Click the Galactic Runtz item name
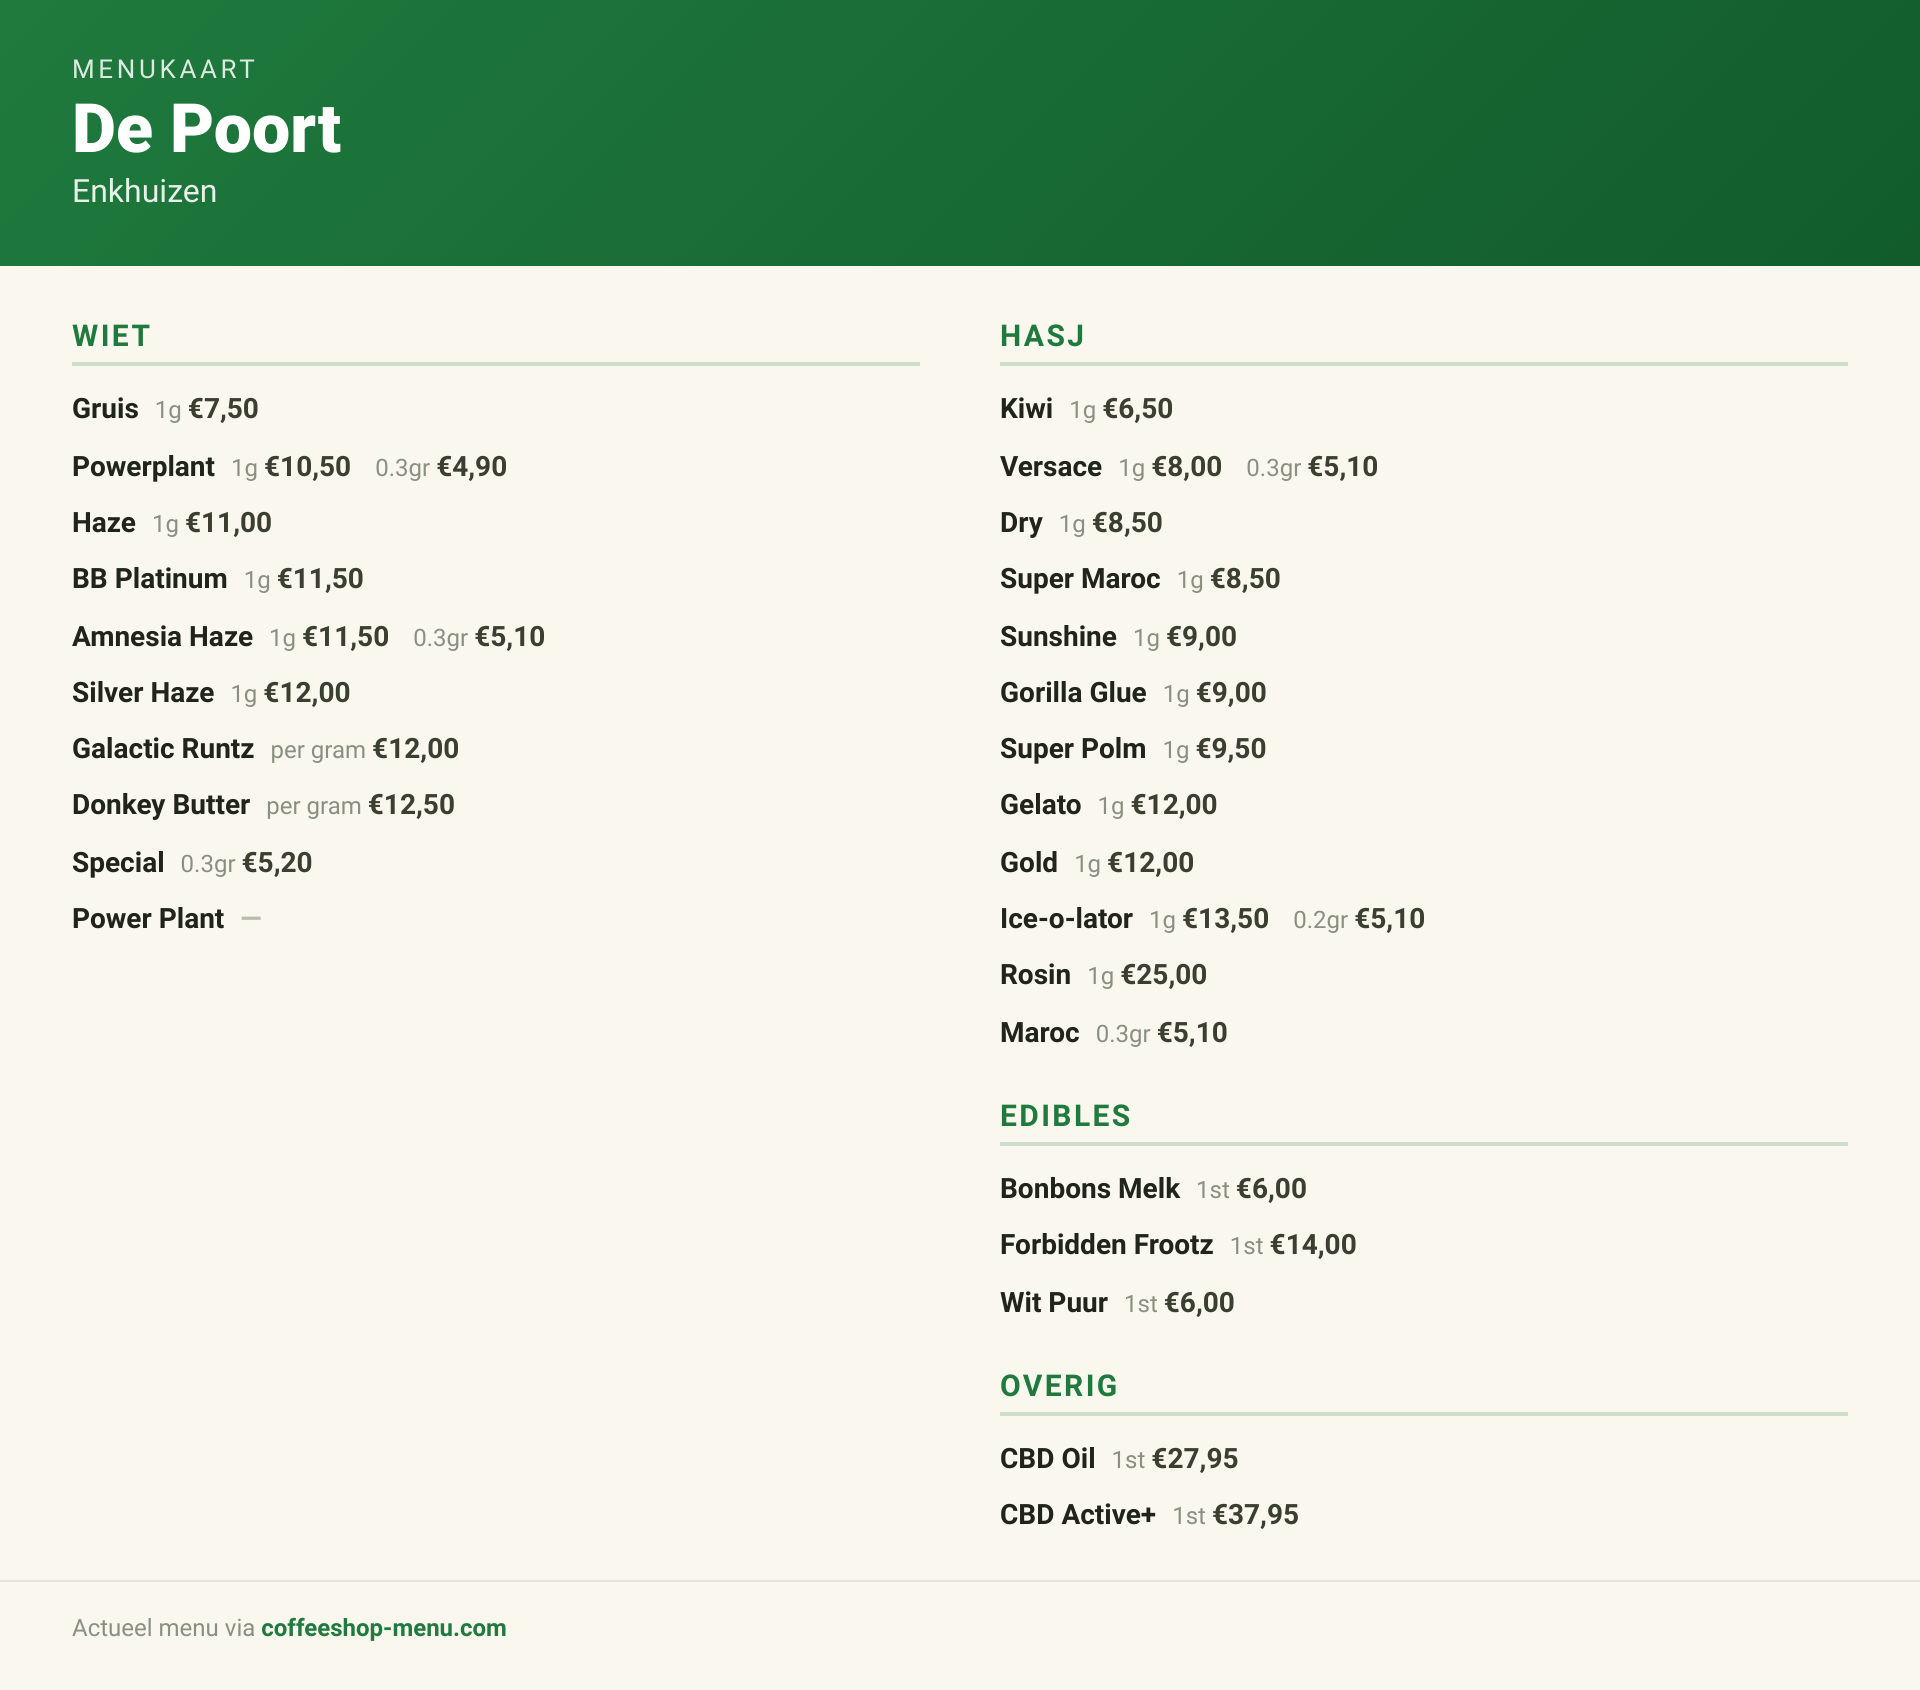Screen dimensions: 1920x1690 click(163, 749)
